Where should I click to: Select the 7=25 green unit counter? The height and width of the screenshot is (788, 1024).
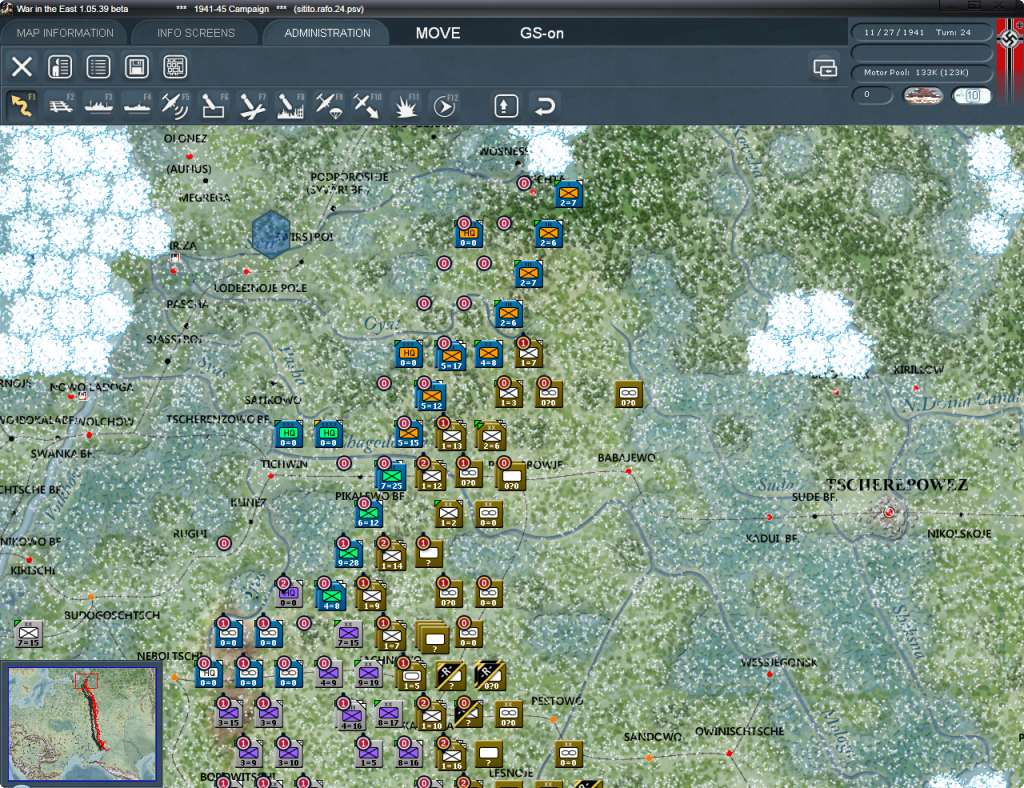pyautogui.click(x=391, y=477)
